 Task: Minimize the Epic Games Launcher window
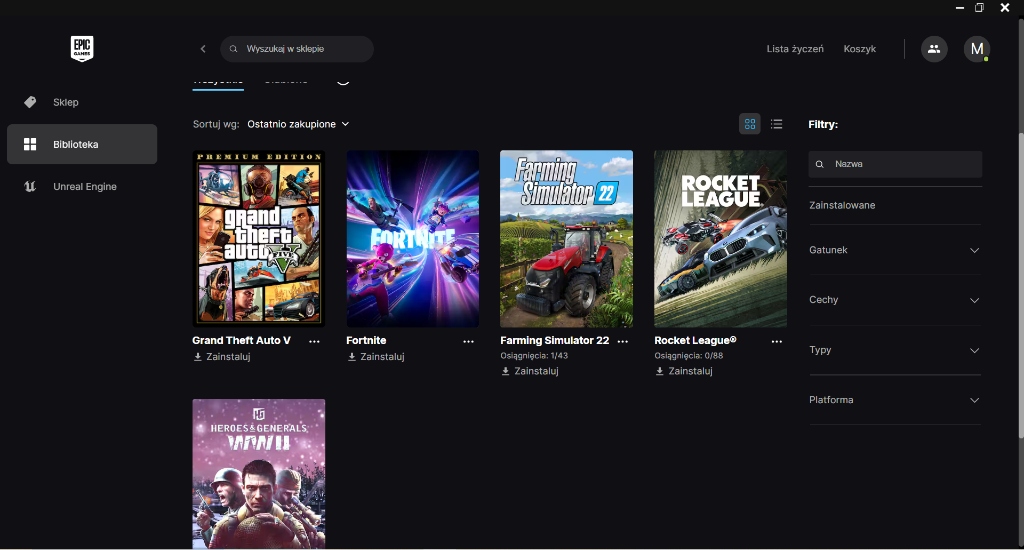pyautogui.click(x=959, y=8)
